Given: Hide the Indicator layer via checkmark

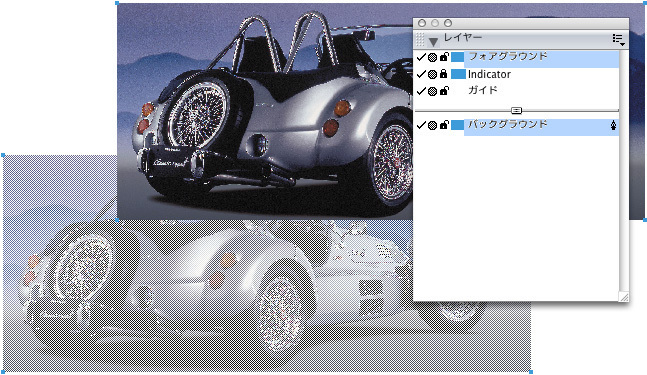Looking at the screenshot, I should point(421,74).
